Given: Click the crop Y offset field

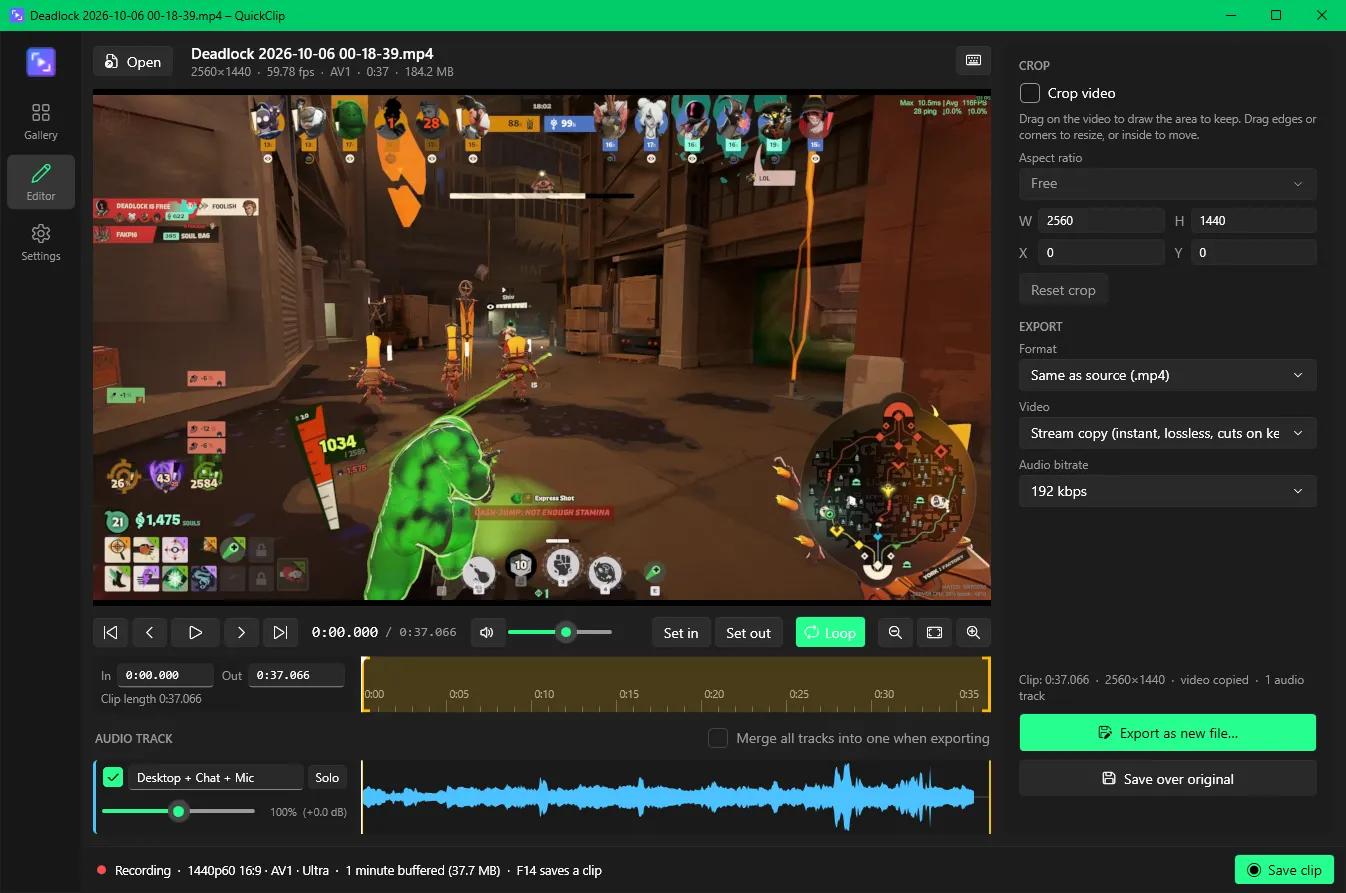Looking at the screenshot, I should (1253, 253).
